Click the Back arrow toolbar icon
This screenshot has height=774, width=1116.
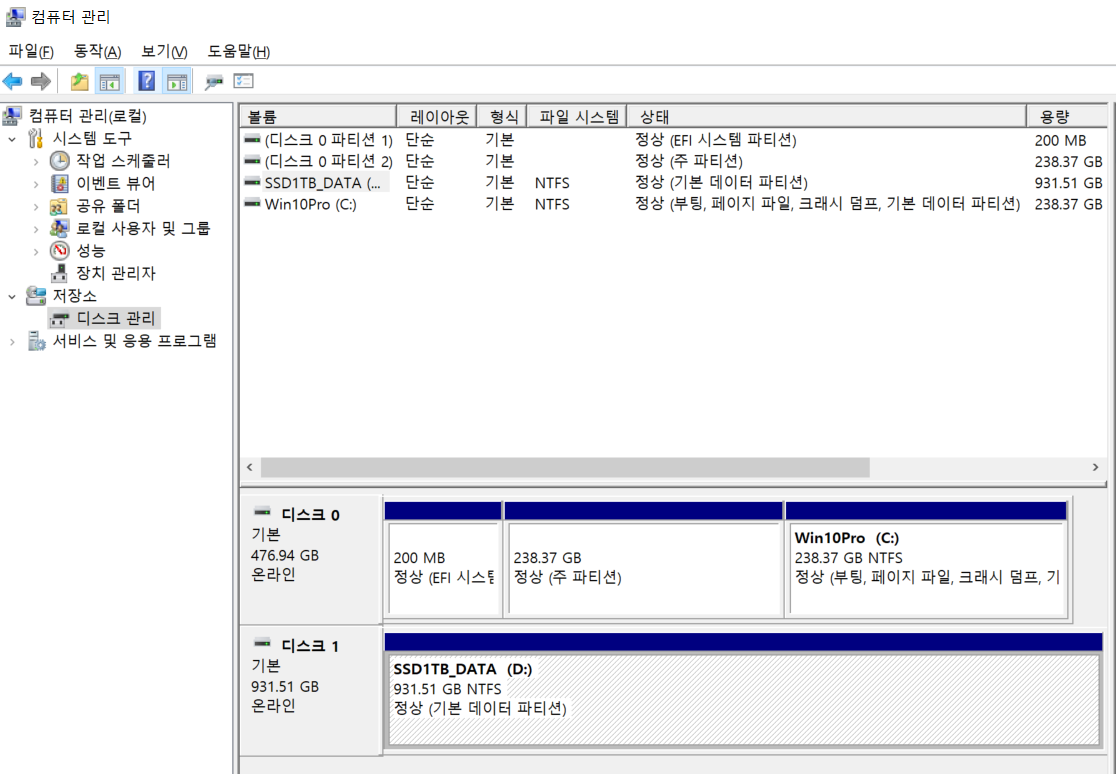(x=12, y=81)
